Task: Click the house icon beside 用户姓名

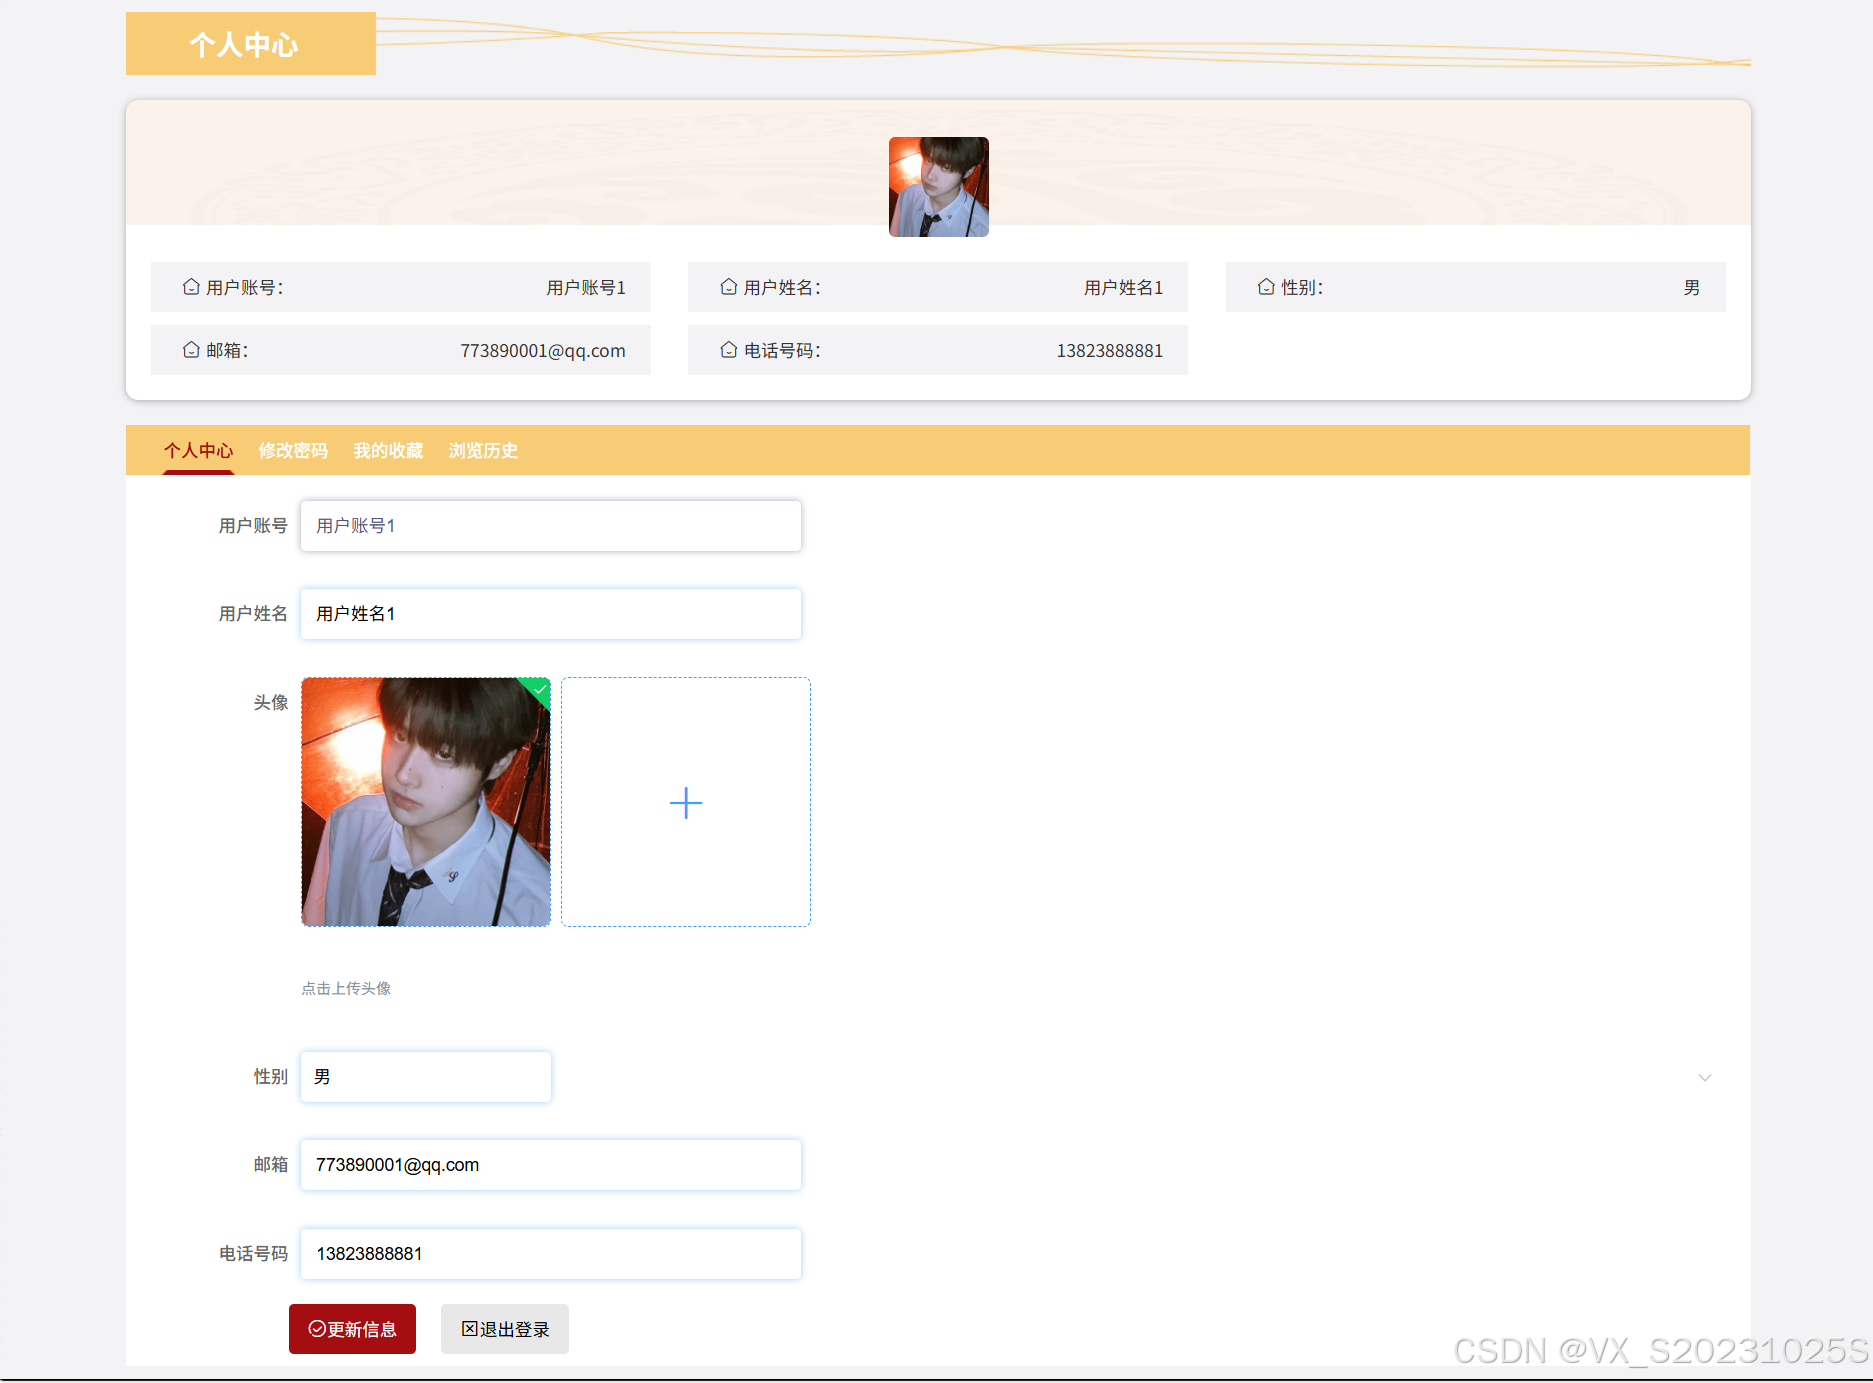Action: 729,287
